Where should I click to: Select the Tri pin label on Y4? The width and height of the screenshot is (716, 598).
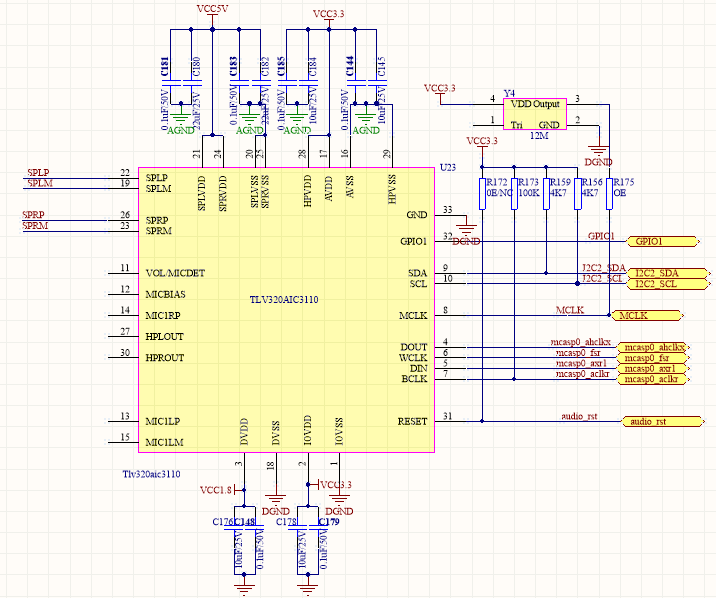click(516, 125)
